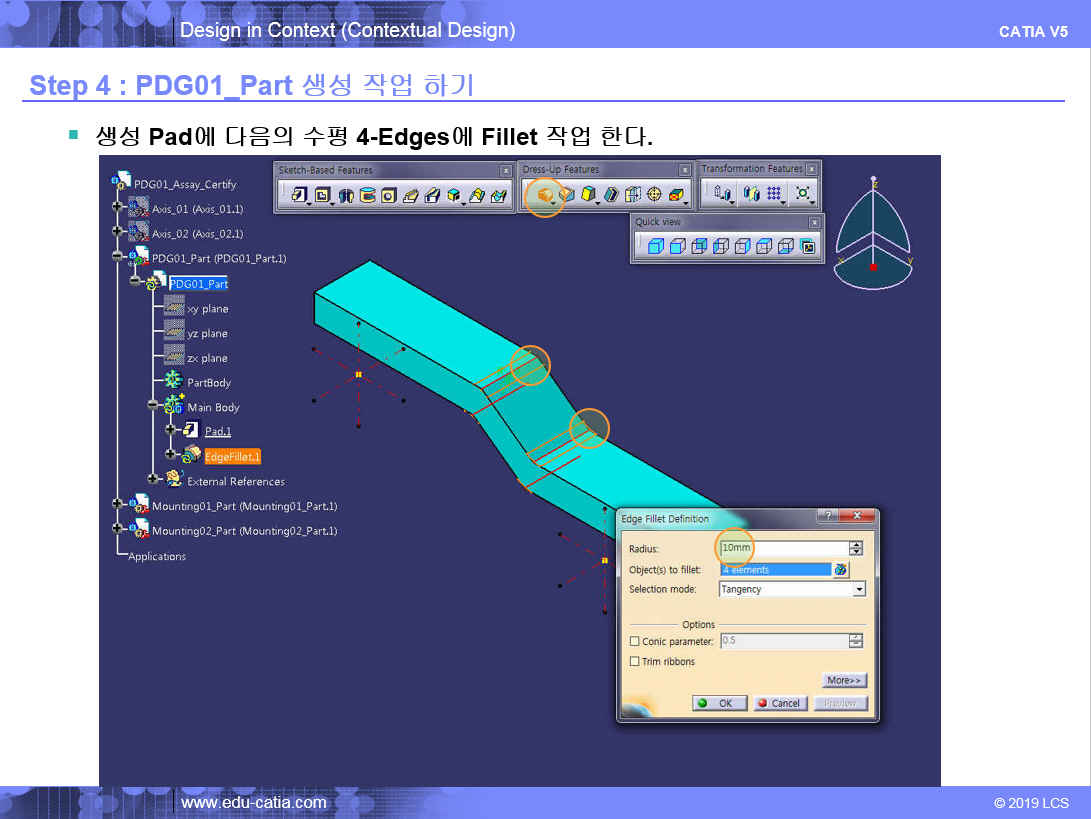The width and height of the screenshot is (1091, 819).
Task: Expand the Axis_01 tree node
Action: (x=118, y=208)
